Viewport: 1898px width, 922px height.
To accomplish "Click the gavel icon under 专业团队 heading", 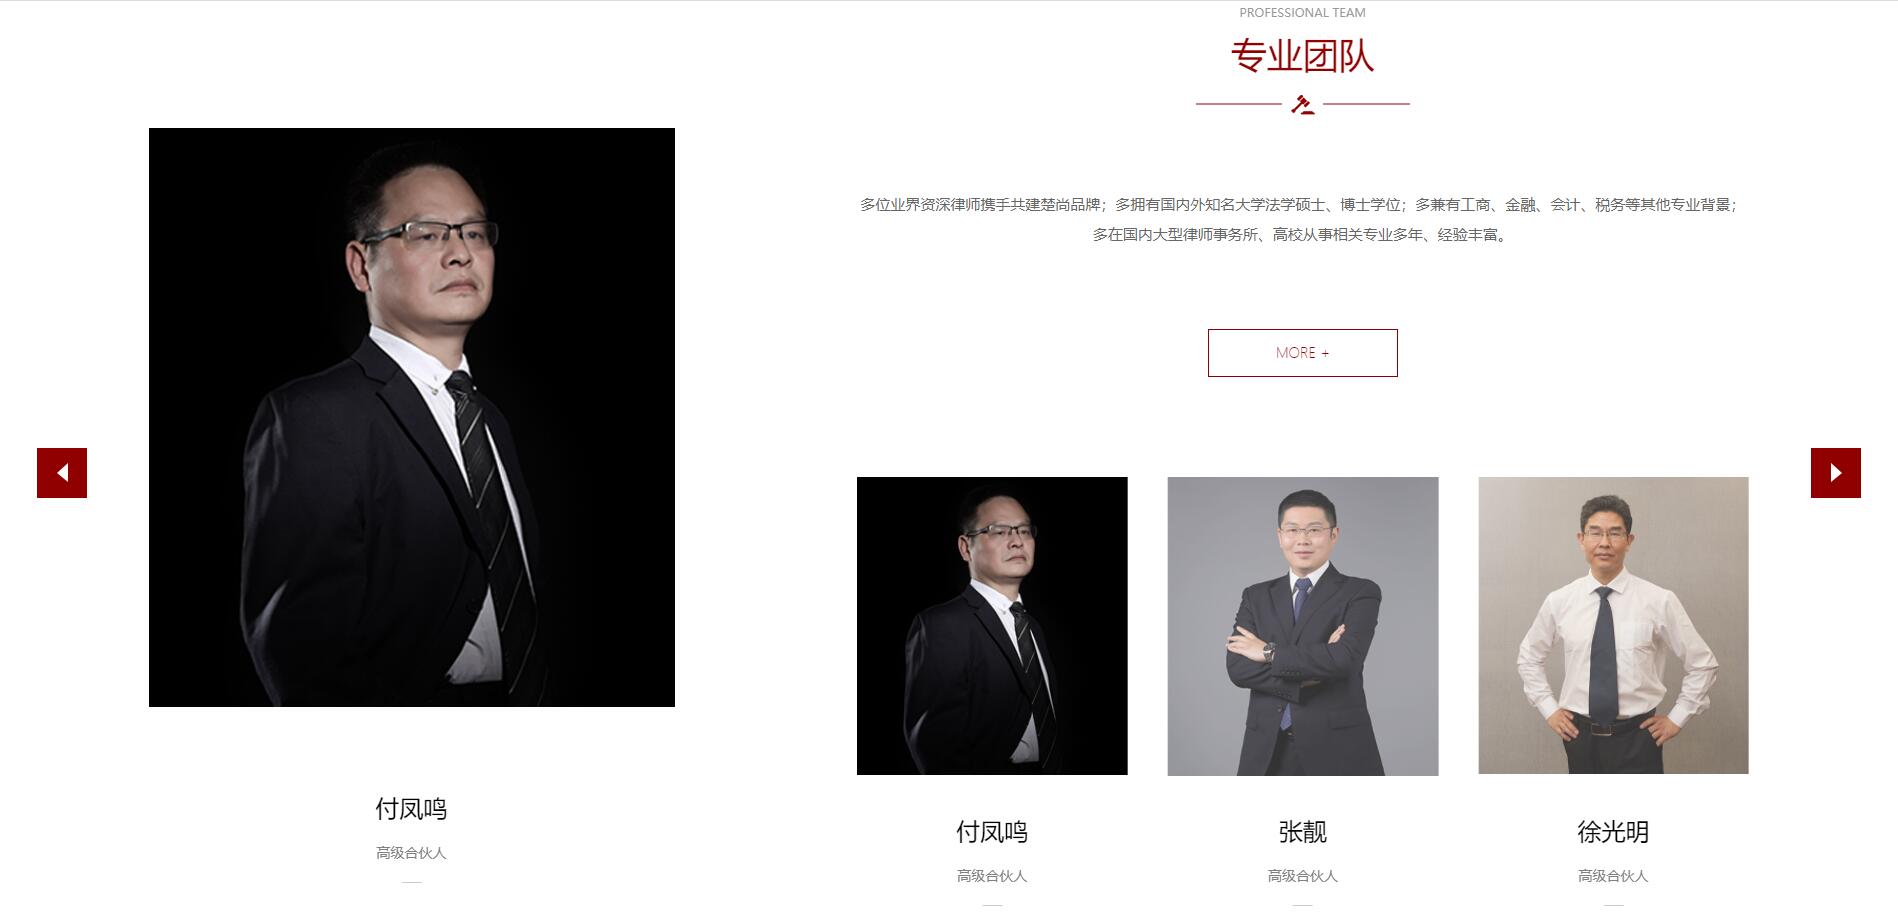I will tap(1302, 104).
